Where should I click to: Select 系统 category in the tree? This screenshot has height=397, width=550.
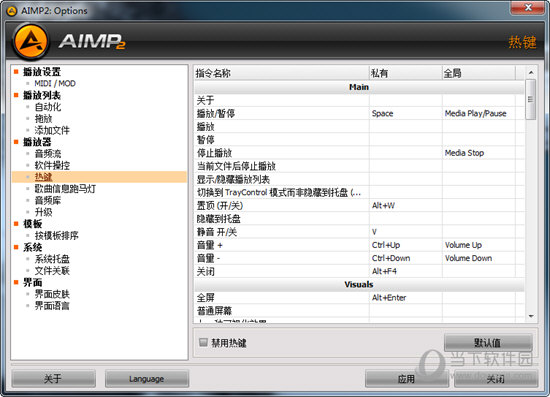tap(33, 247)
